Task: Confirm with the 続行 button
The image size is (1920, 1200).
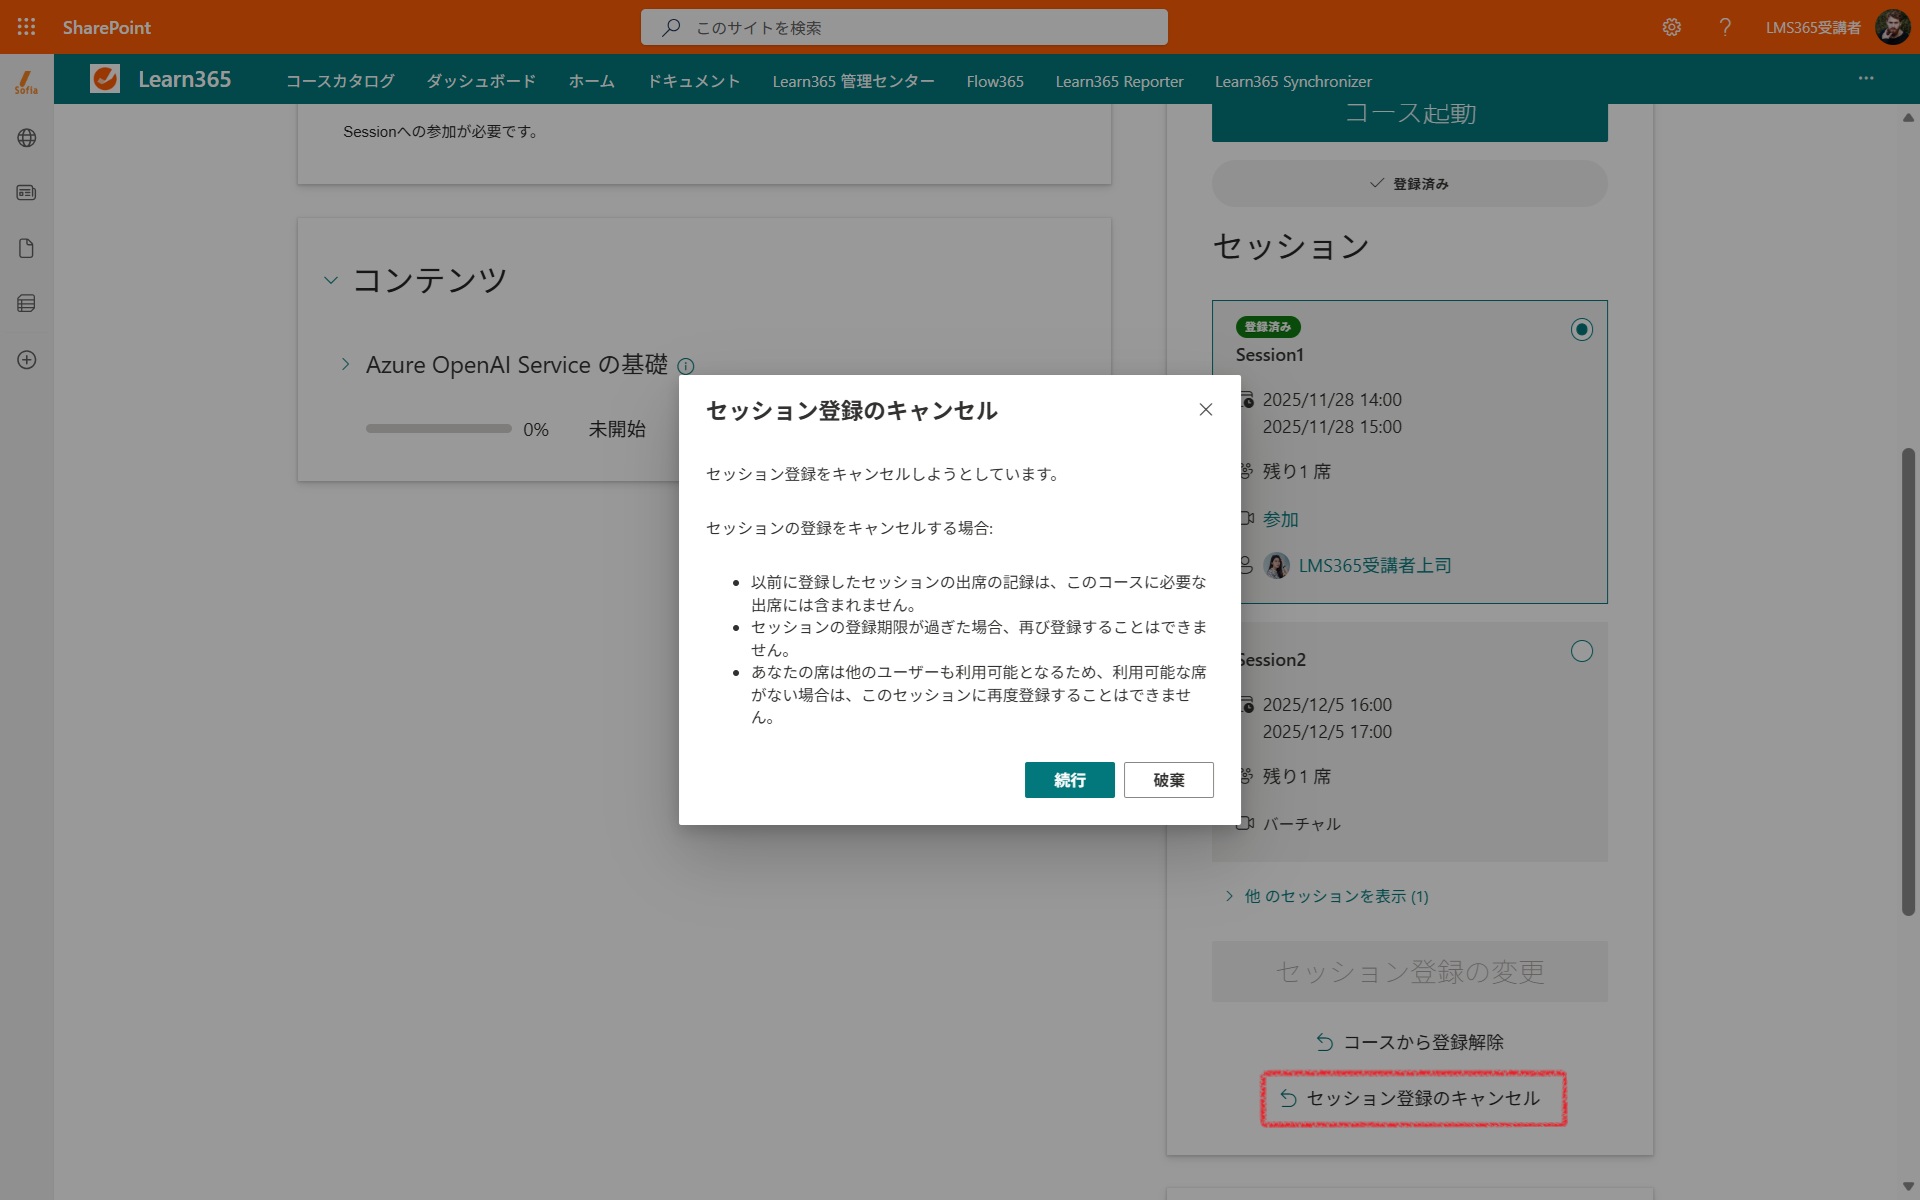Action: coord(1069,780)
